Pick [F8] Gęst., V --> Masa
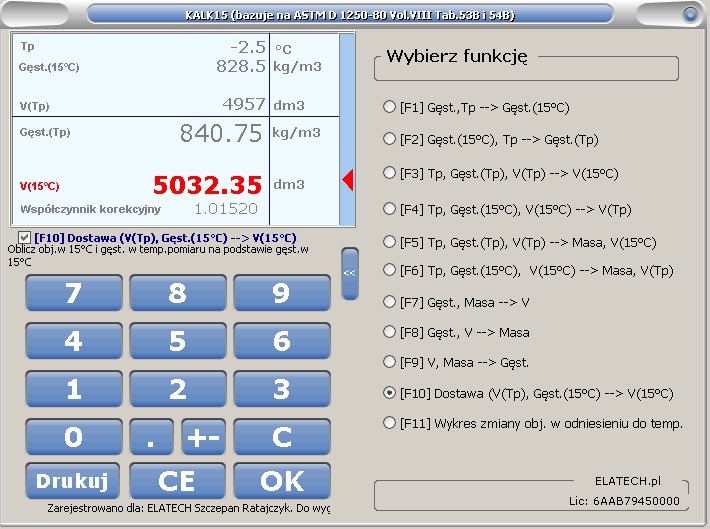 pos(456,332)
